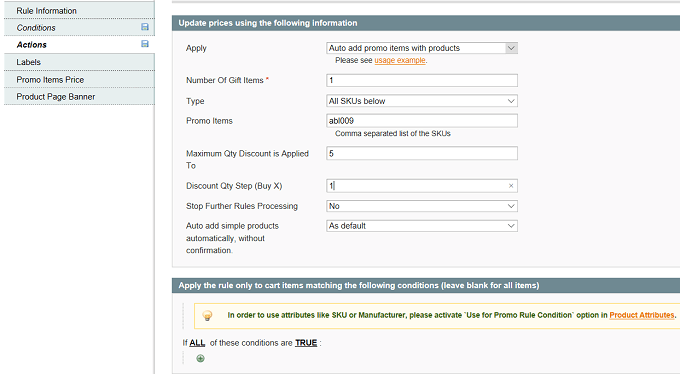Open the Rule Information tab
The height and width of the screenshot is (374, 680).
79,10
